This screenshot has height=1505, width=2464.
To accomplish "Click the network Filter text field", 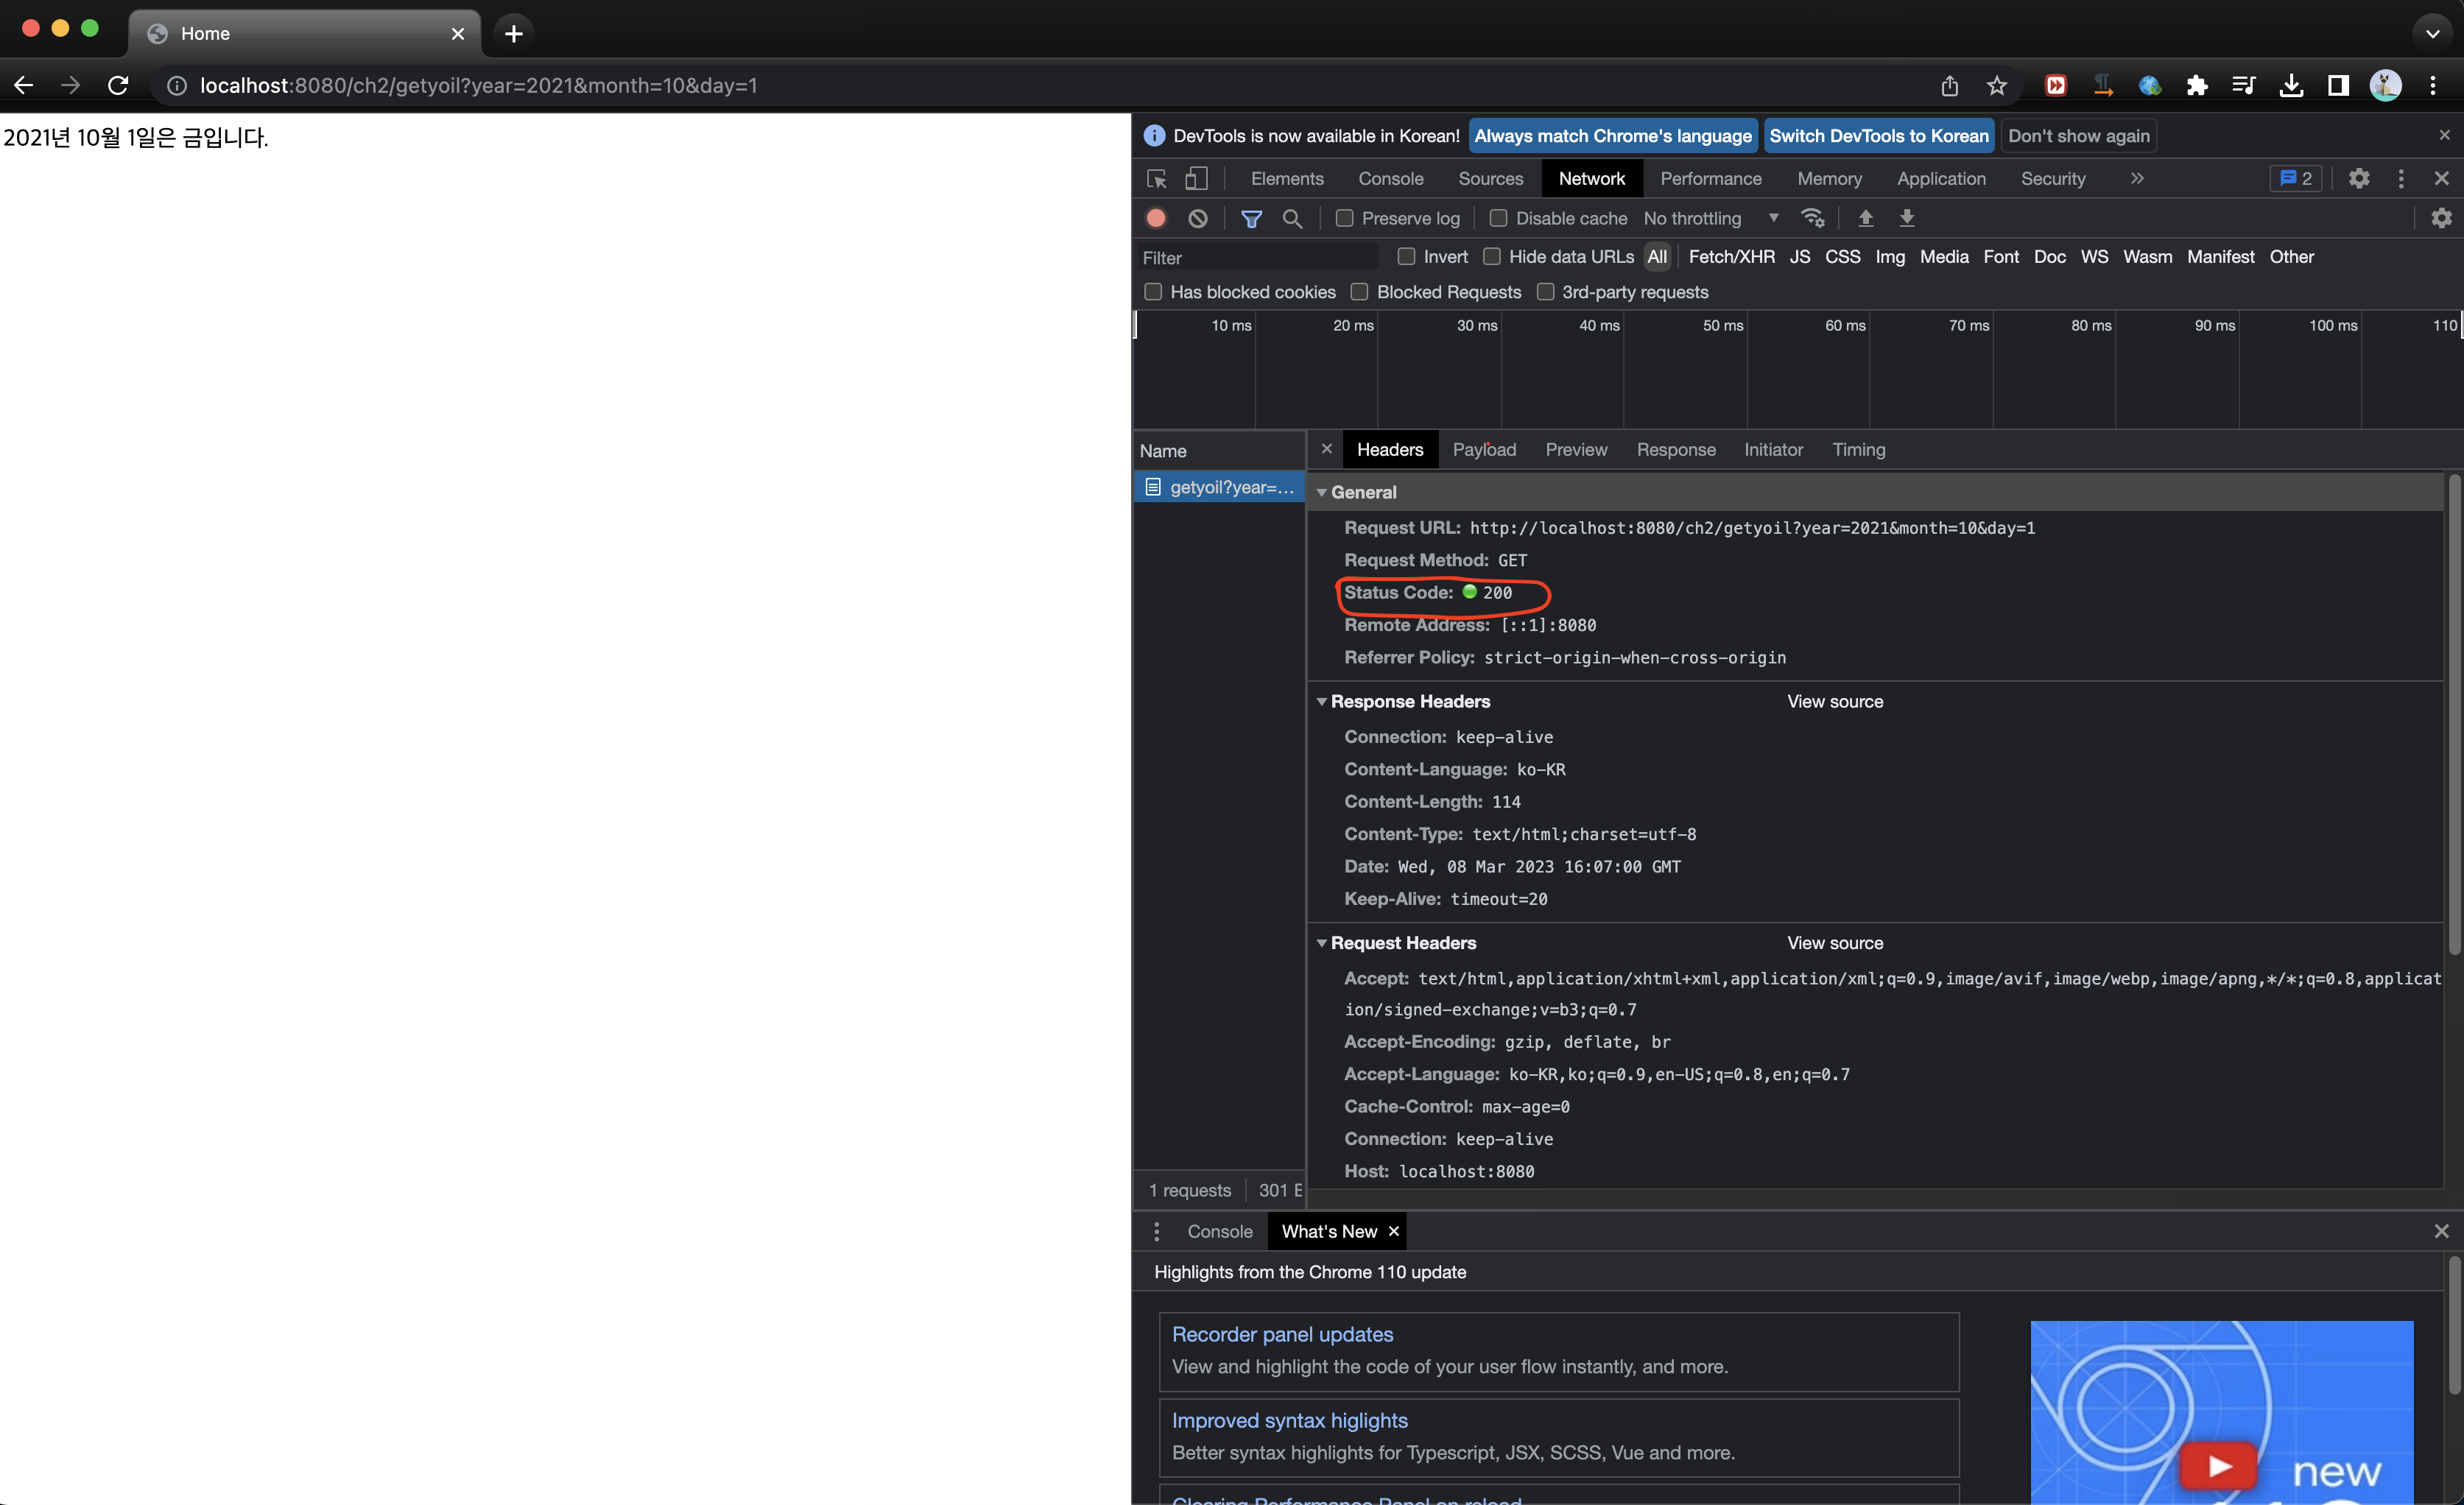I will [1258, 258].
